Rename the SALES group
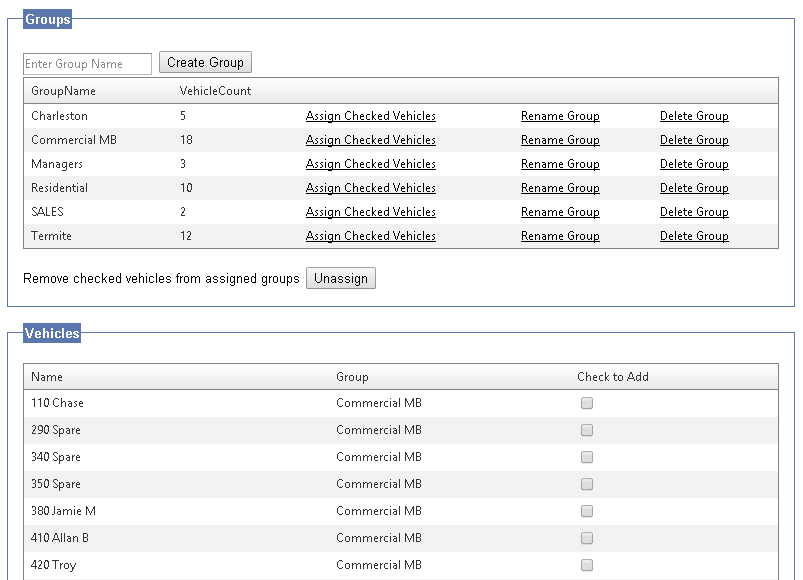This screenshot has height=580, width=803. [560, 212]
